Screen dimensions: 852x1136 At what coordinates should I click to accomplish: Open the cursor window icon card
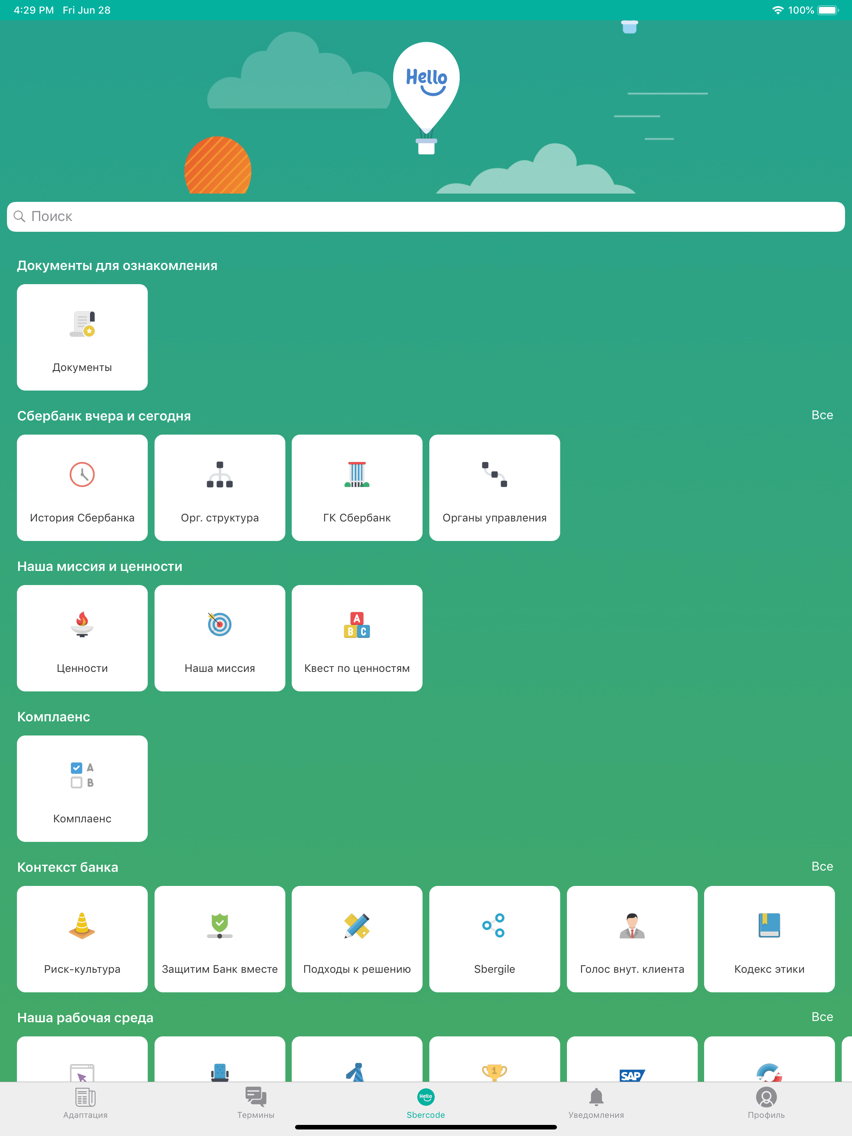click(82, 1059)
